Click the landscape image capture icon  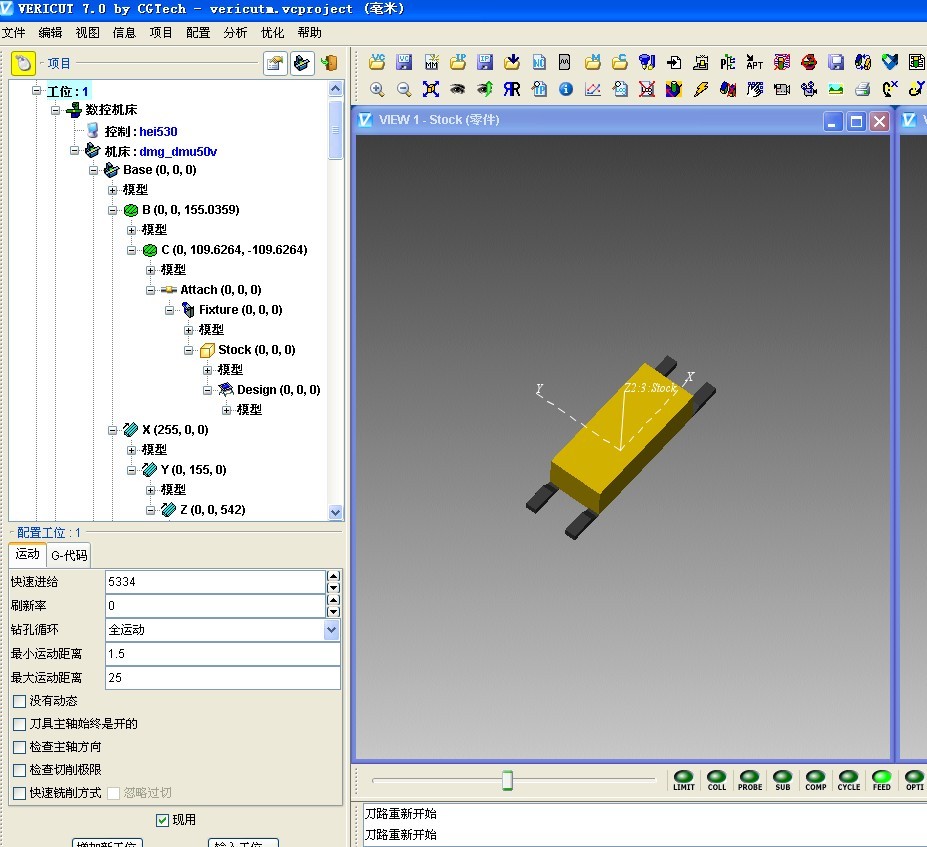835,89
